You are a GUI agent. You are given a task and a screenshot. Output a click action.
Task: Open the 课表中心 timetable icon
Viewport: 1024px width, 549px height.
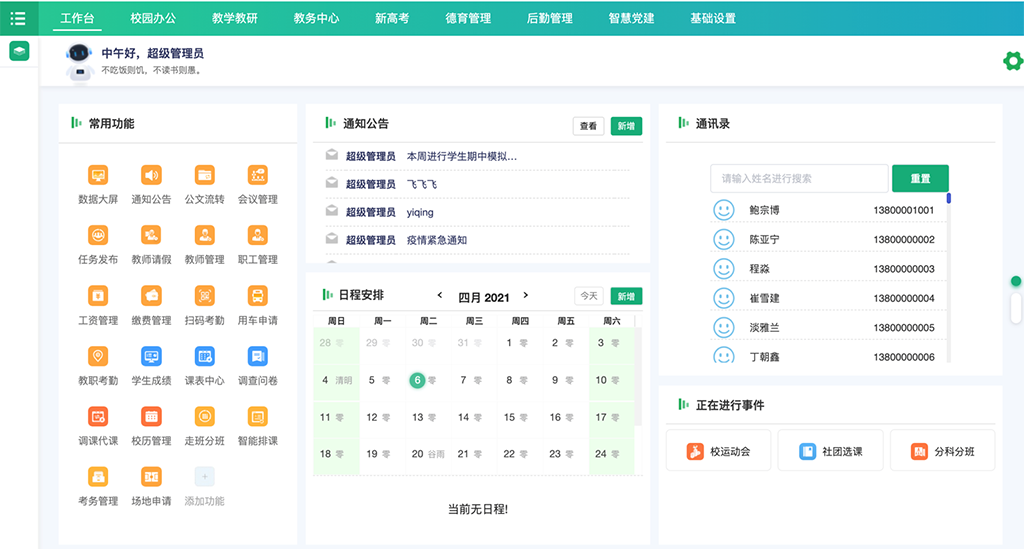point(204,356)
